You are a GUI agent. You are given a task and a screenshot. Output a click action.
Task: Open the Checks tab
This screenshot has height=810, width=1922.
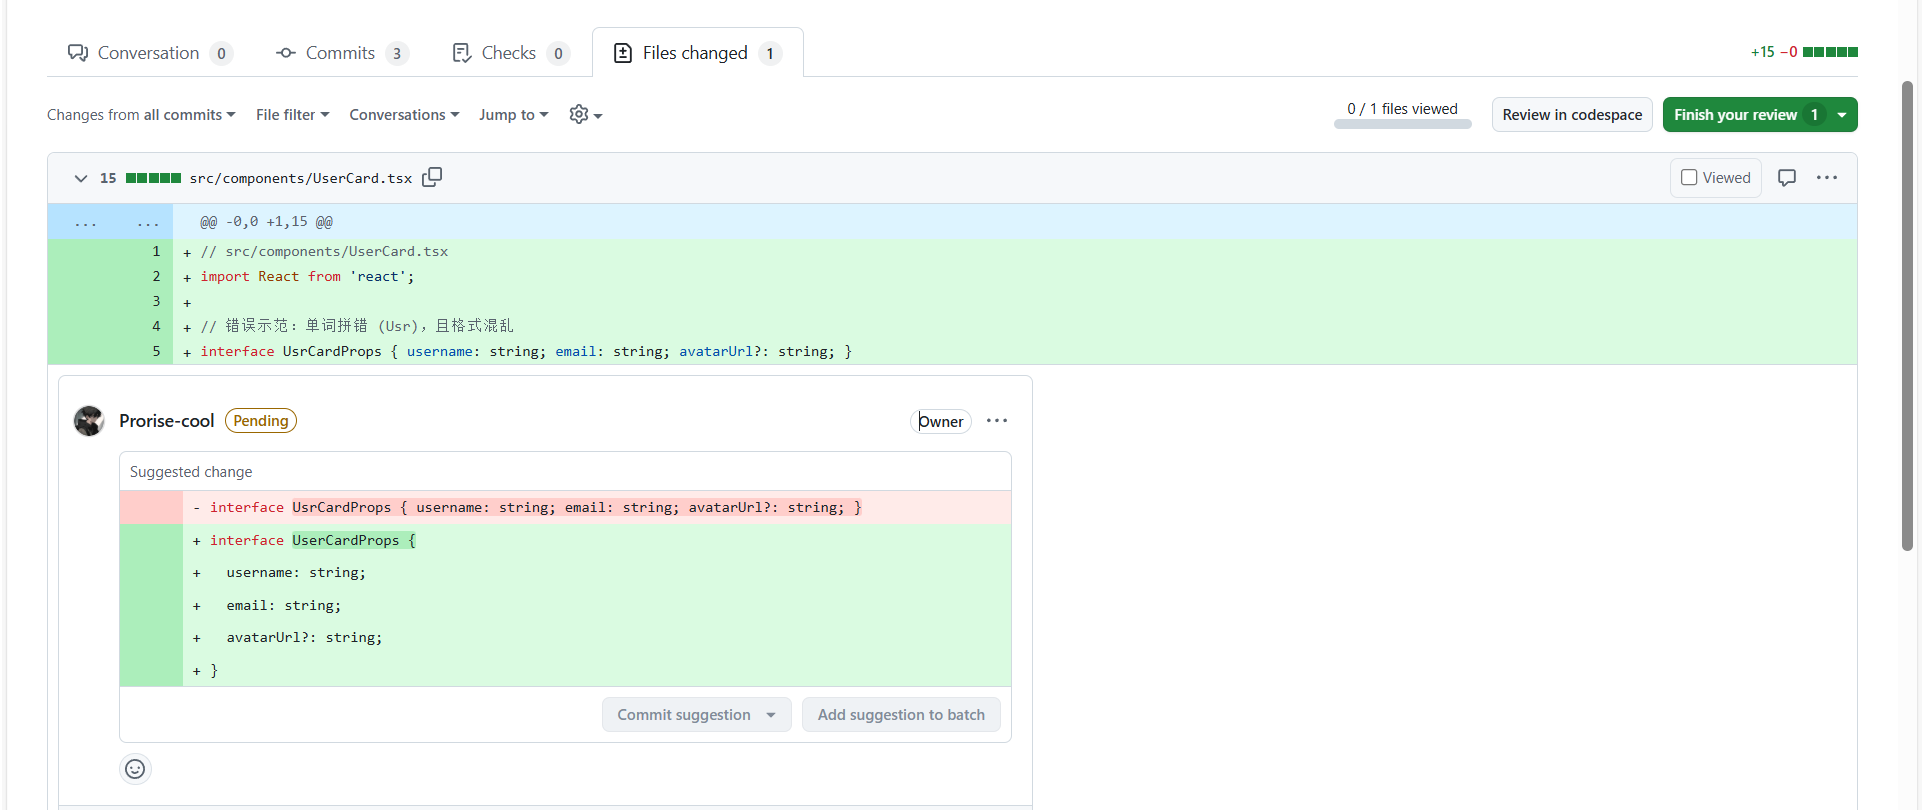[x=509, y=53]
